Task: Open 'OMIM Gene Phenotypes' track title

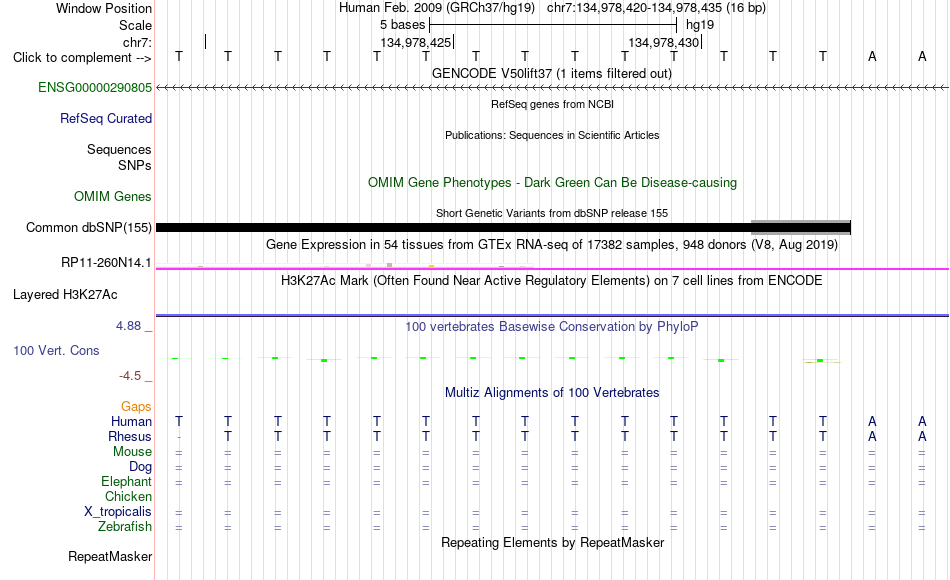Action: [x=553, y=183]
